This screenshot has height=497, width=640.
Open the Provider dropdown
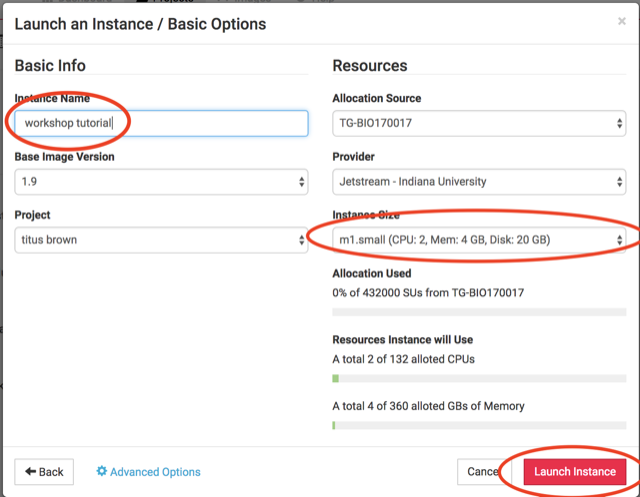(479, 182)
